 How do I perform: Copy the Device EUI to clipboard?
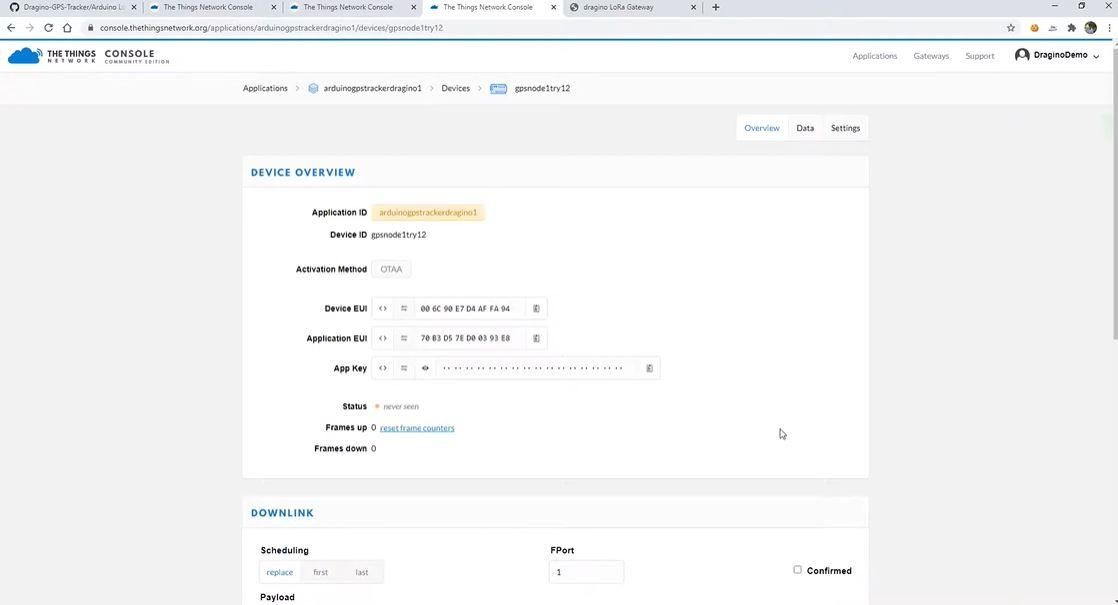(x=536, y=309)
